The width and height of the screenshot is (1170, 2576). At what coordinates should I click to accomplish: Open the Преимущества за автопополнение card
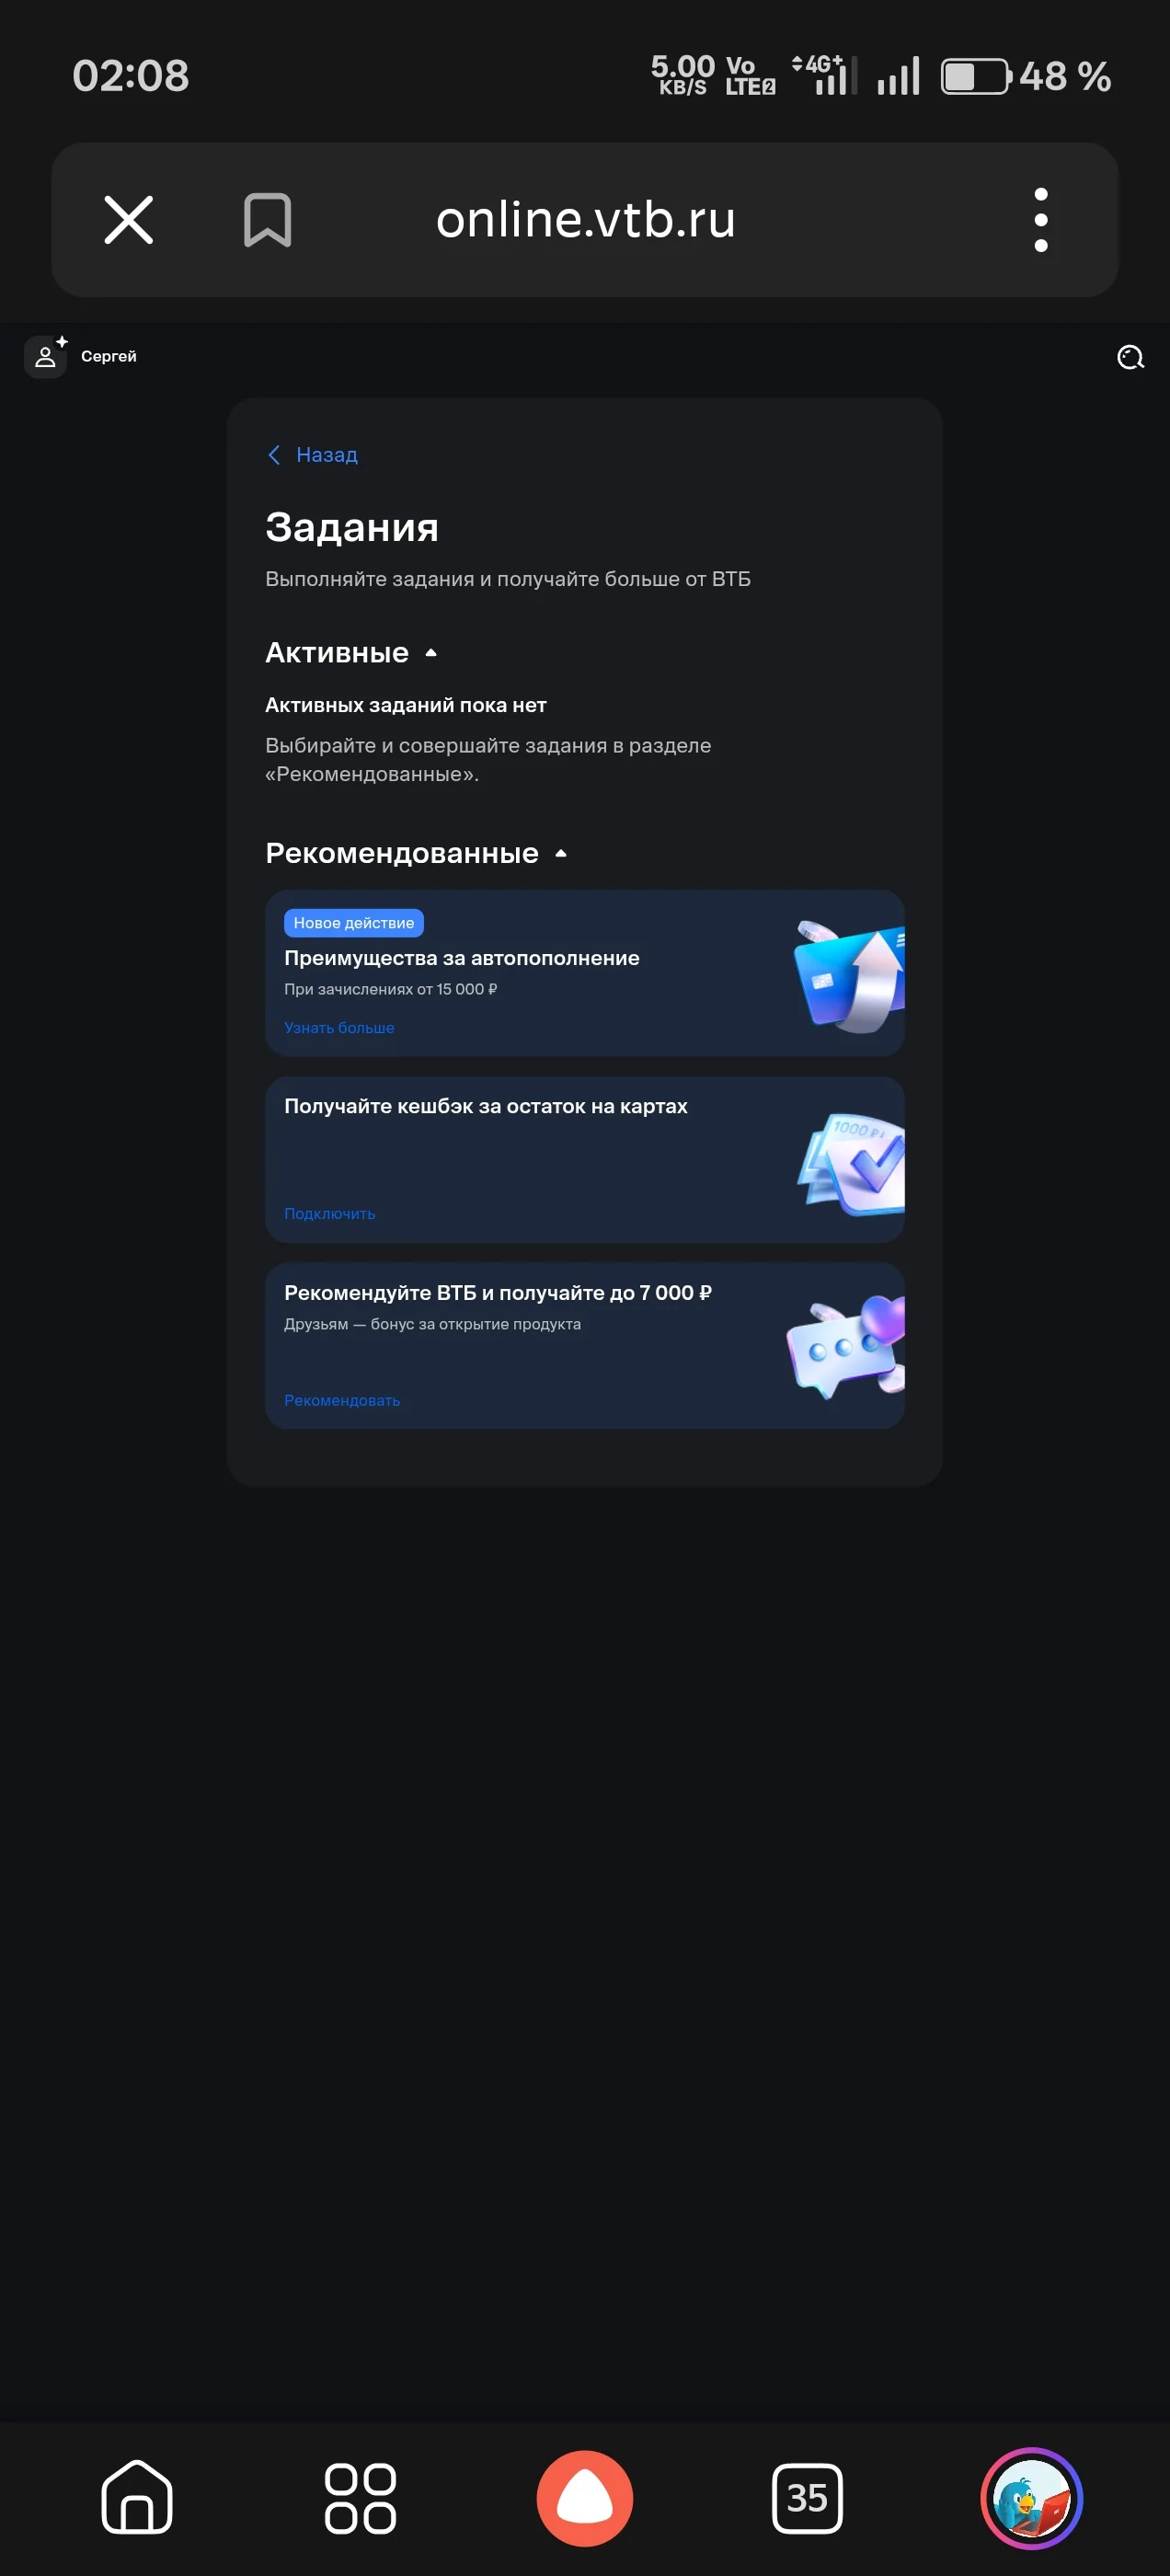coord(585,973)
